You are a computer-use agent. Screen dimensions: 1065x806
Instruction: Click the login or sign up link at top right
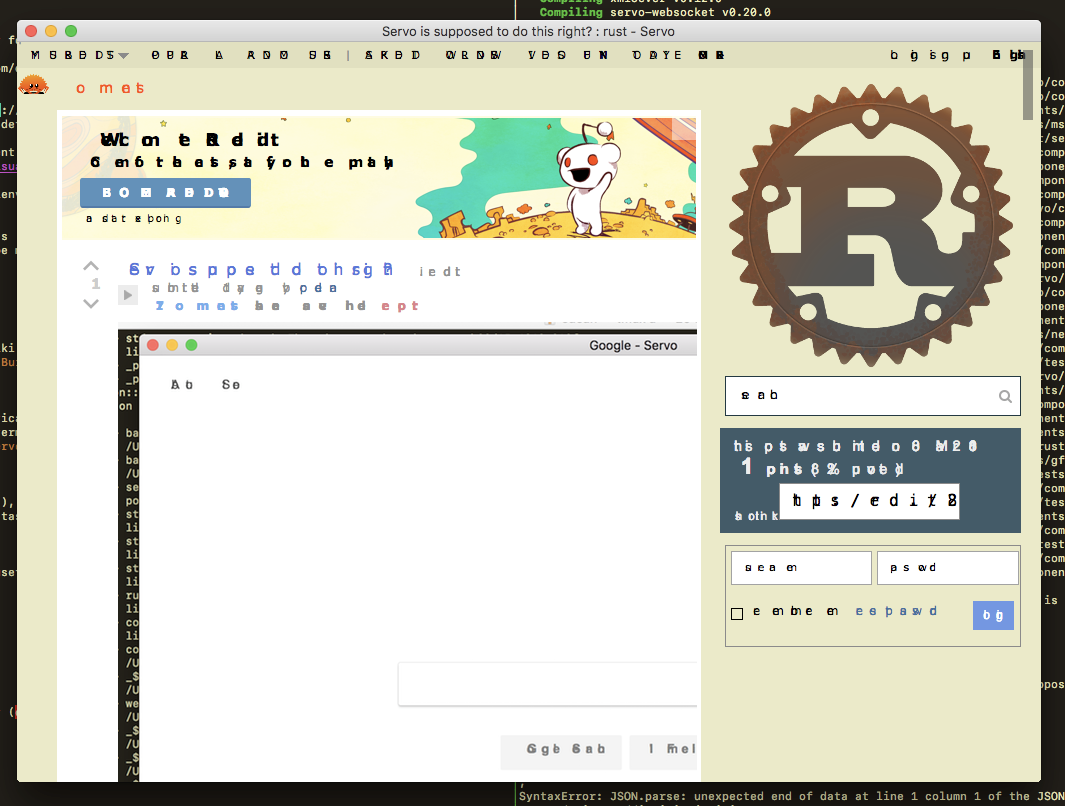pyautogui.click(x=931, y=55)
